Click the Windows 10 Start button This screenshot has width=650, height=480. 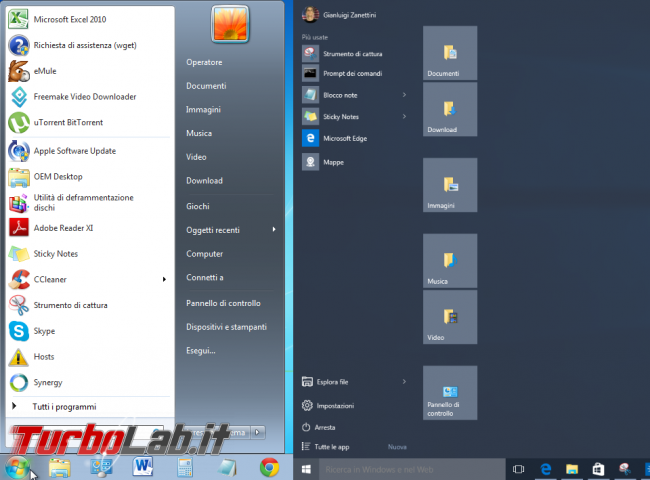coord(306,469)
